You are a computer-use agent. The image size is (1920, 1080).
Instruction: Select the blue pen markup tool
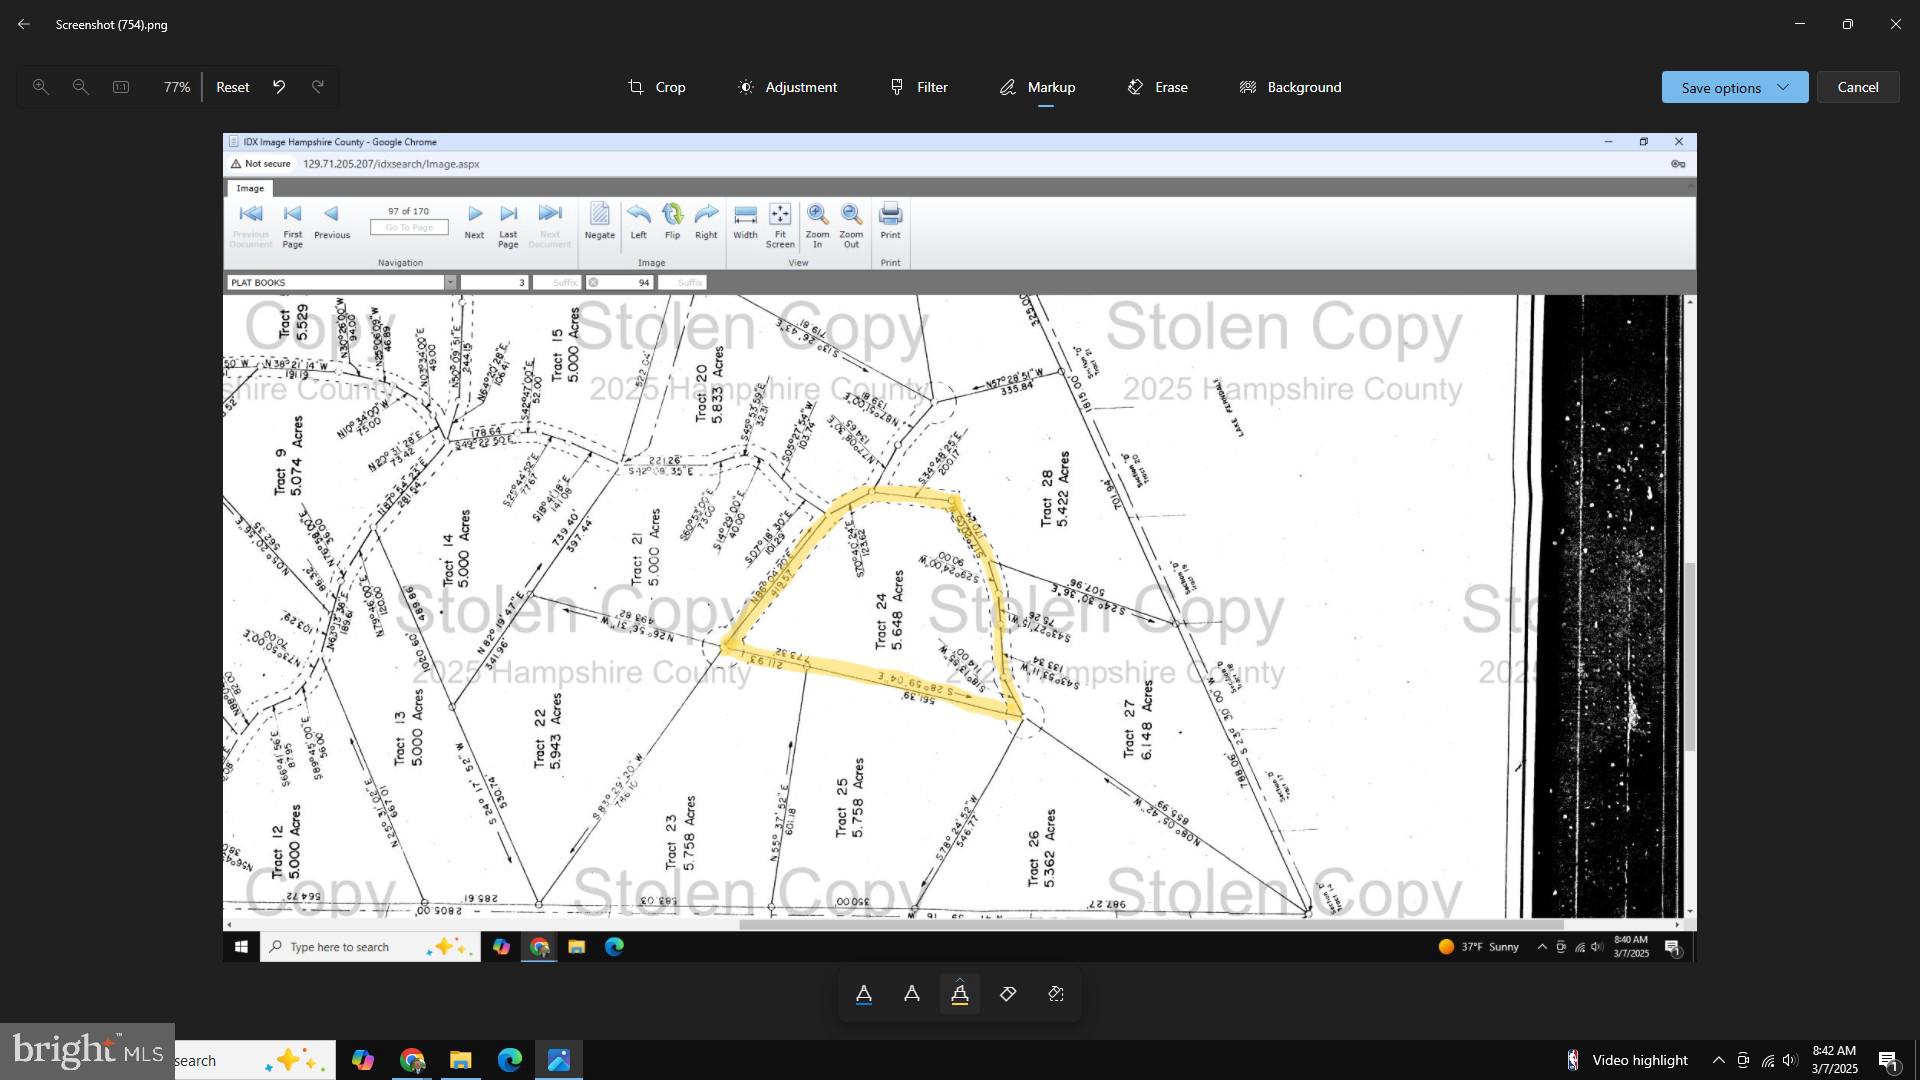click(864, 994)
